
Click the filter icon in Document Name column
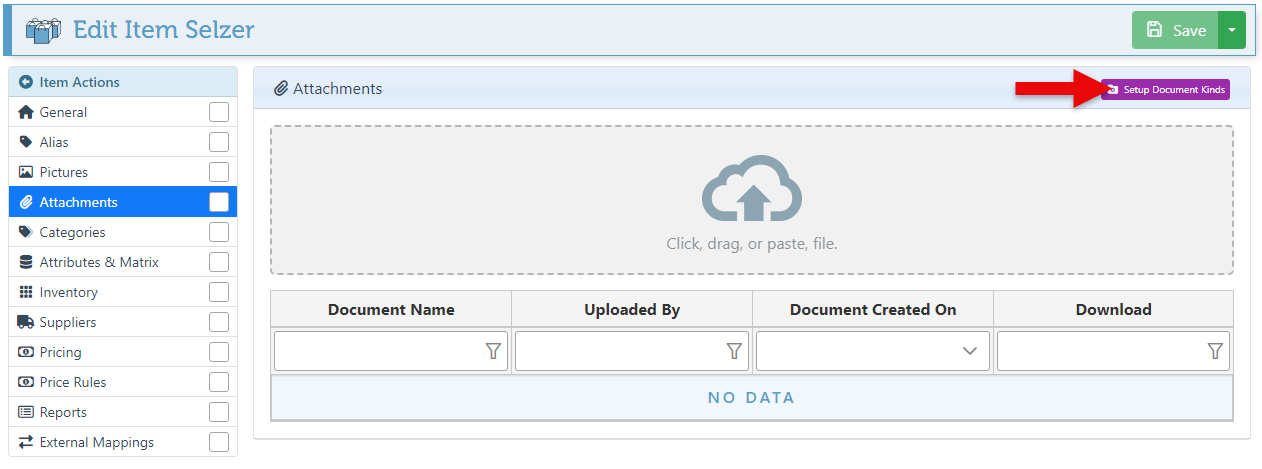tap(493, 351)
